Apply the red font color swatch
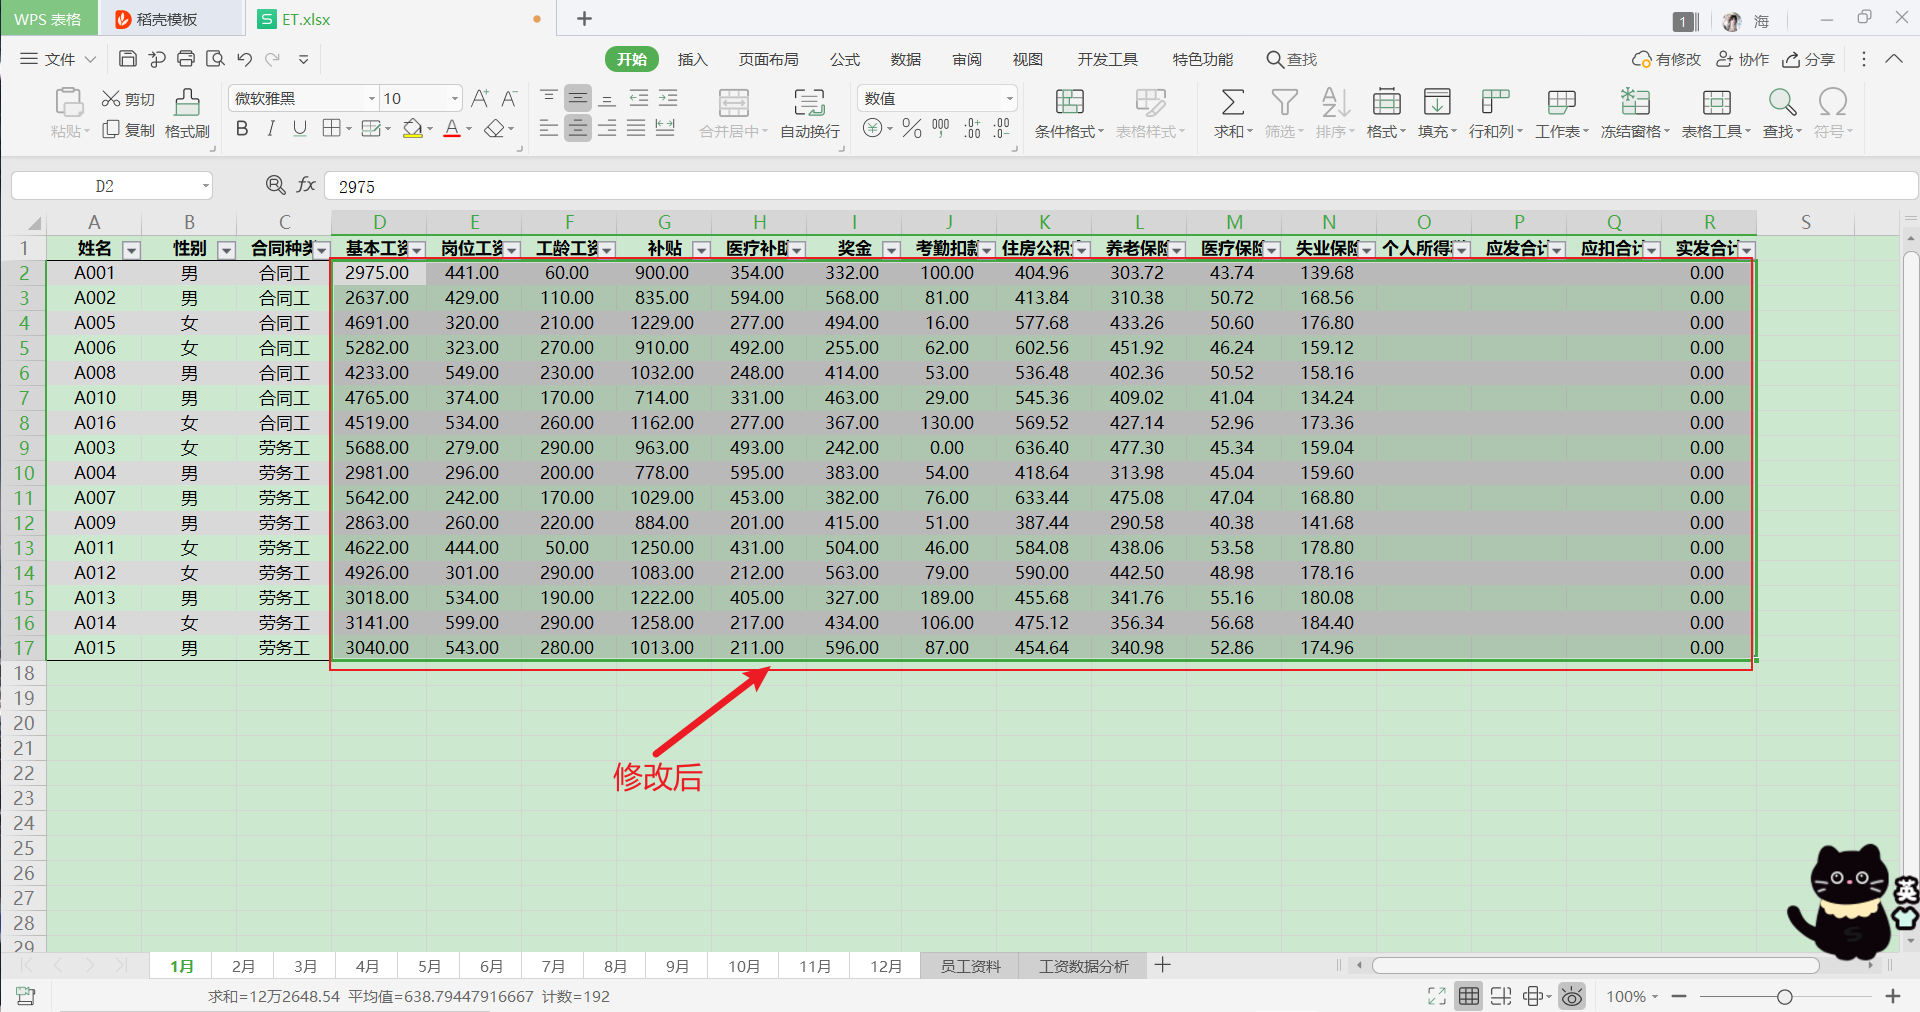Screen dimensions: 1920x1012 [x=452, y=128]
